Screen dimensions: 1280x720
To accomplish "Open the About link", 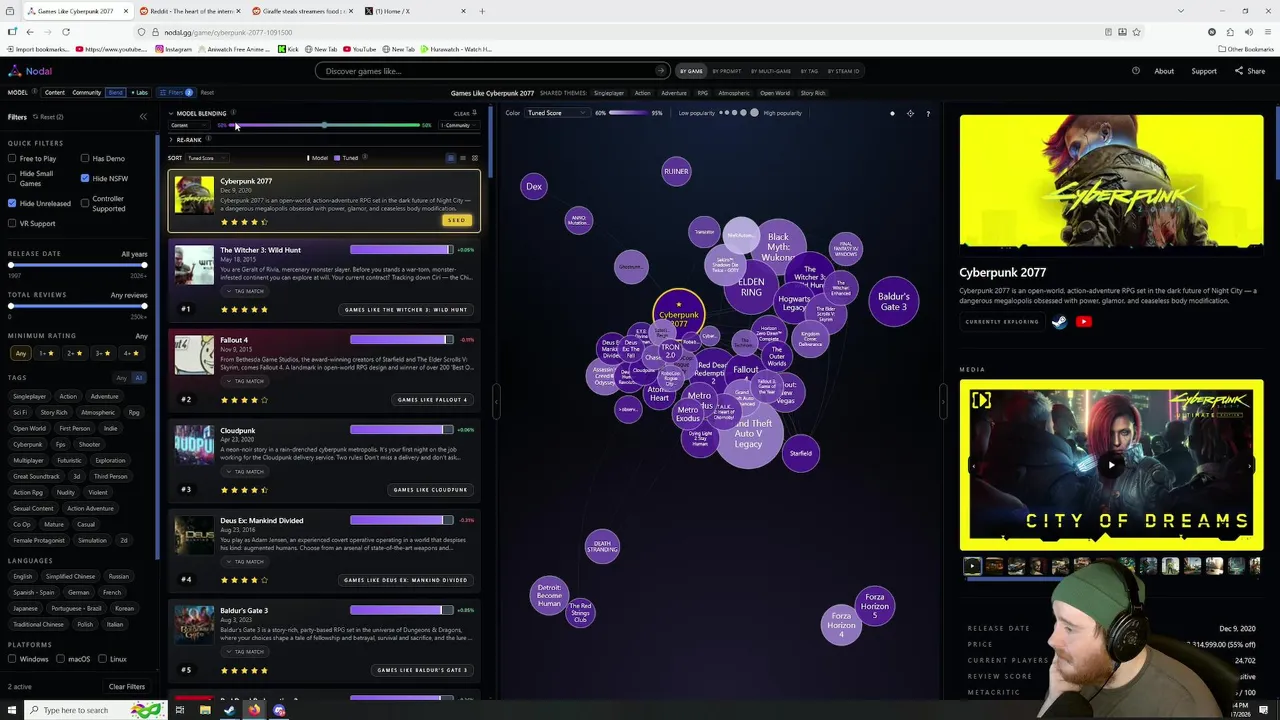I will click(1164, 71).
